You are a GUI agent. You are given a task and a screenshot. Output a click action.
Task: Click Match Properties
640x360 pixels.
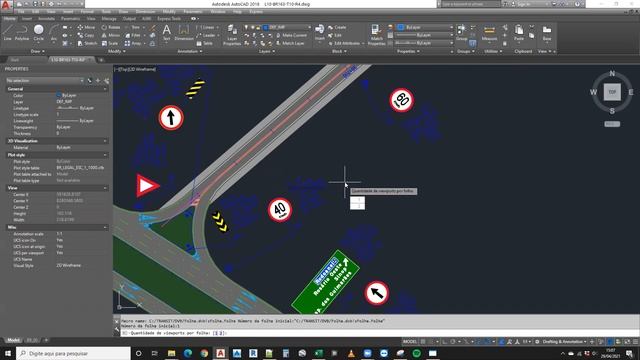(376, 34)
